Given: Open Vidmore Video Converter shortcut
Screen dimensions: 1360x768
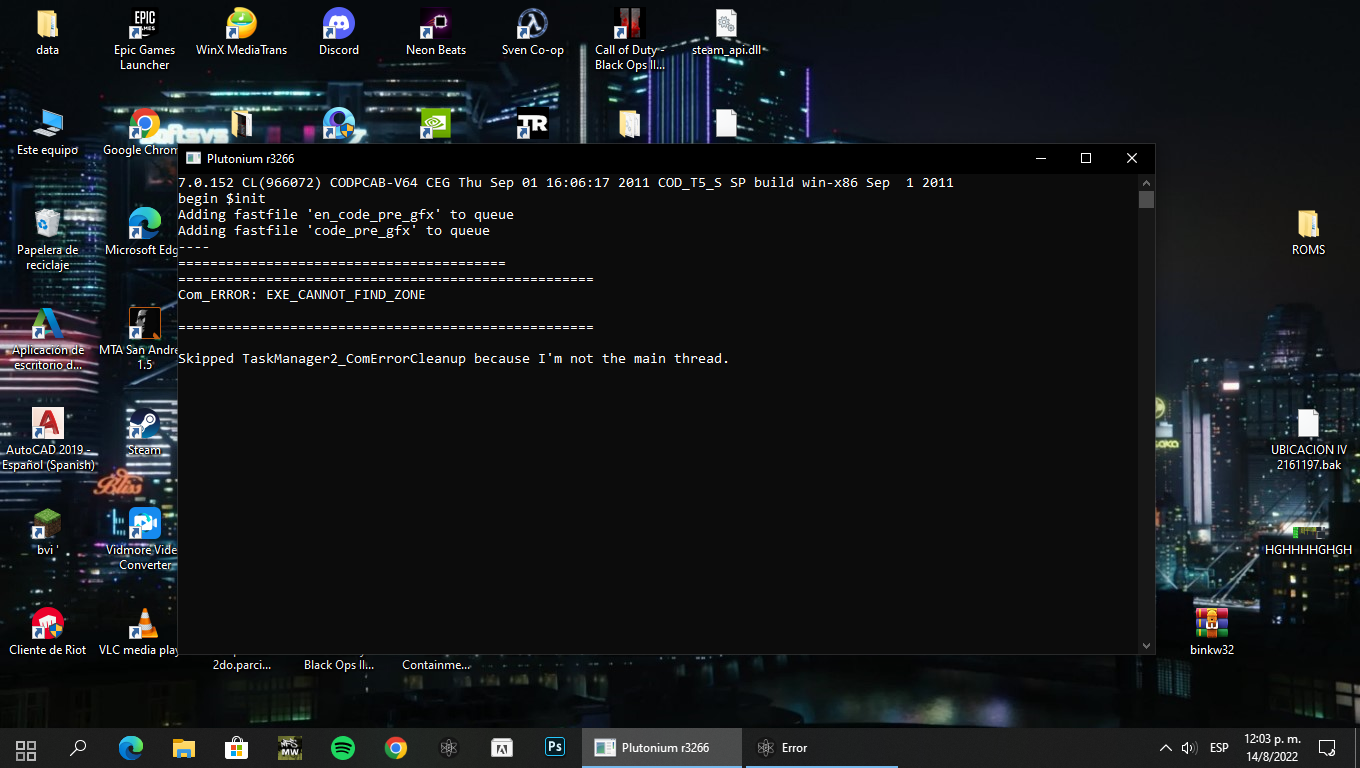Looking at the screenshot, I should tap(142, 539).
